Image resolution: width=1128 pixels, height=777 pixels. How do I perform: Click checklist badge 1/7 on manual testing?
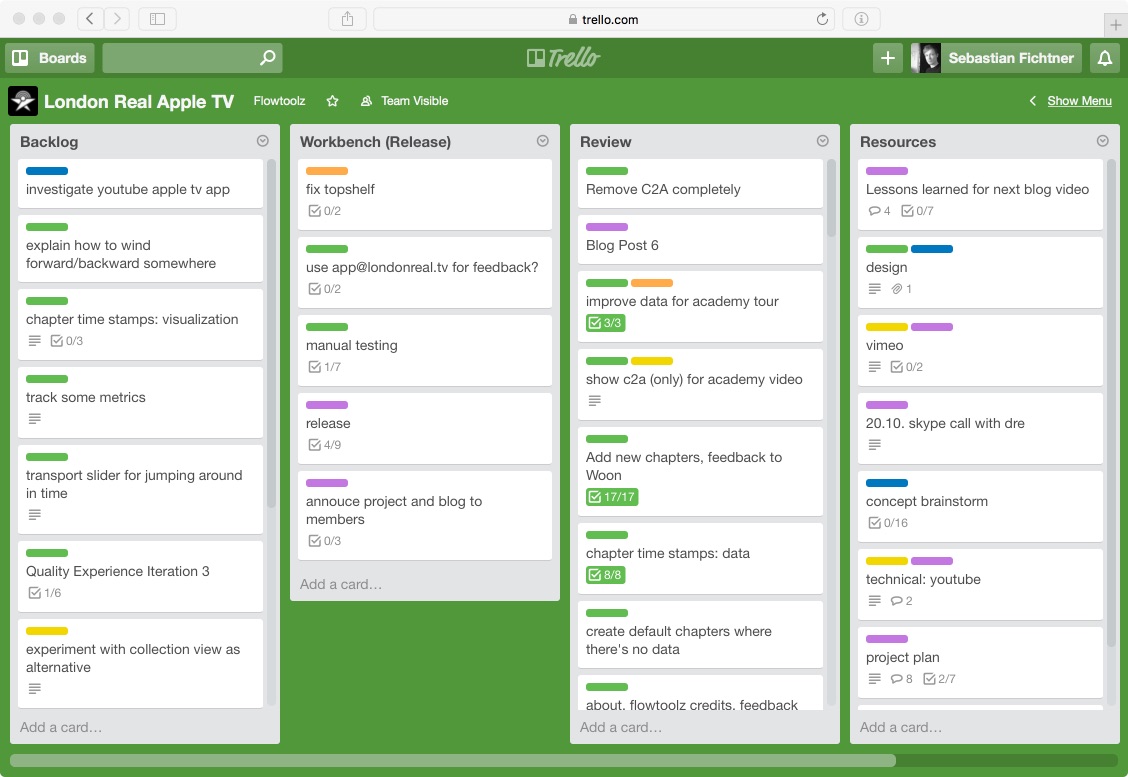pos(324,367)
